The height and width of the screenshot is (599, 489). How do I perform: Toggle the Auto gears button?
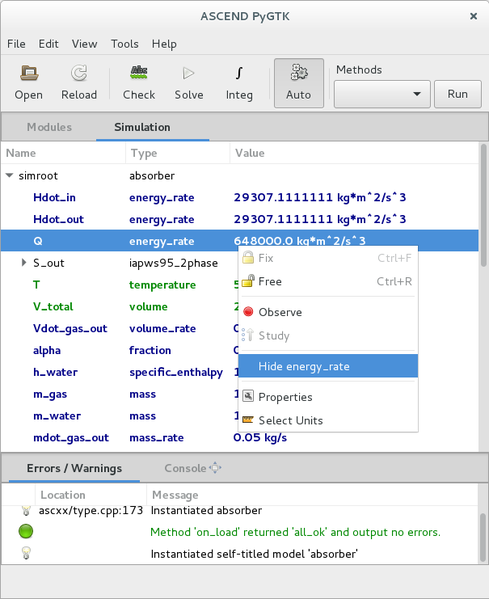point(299,83)
